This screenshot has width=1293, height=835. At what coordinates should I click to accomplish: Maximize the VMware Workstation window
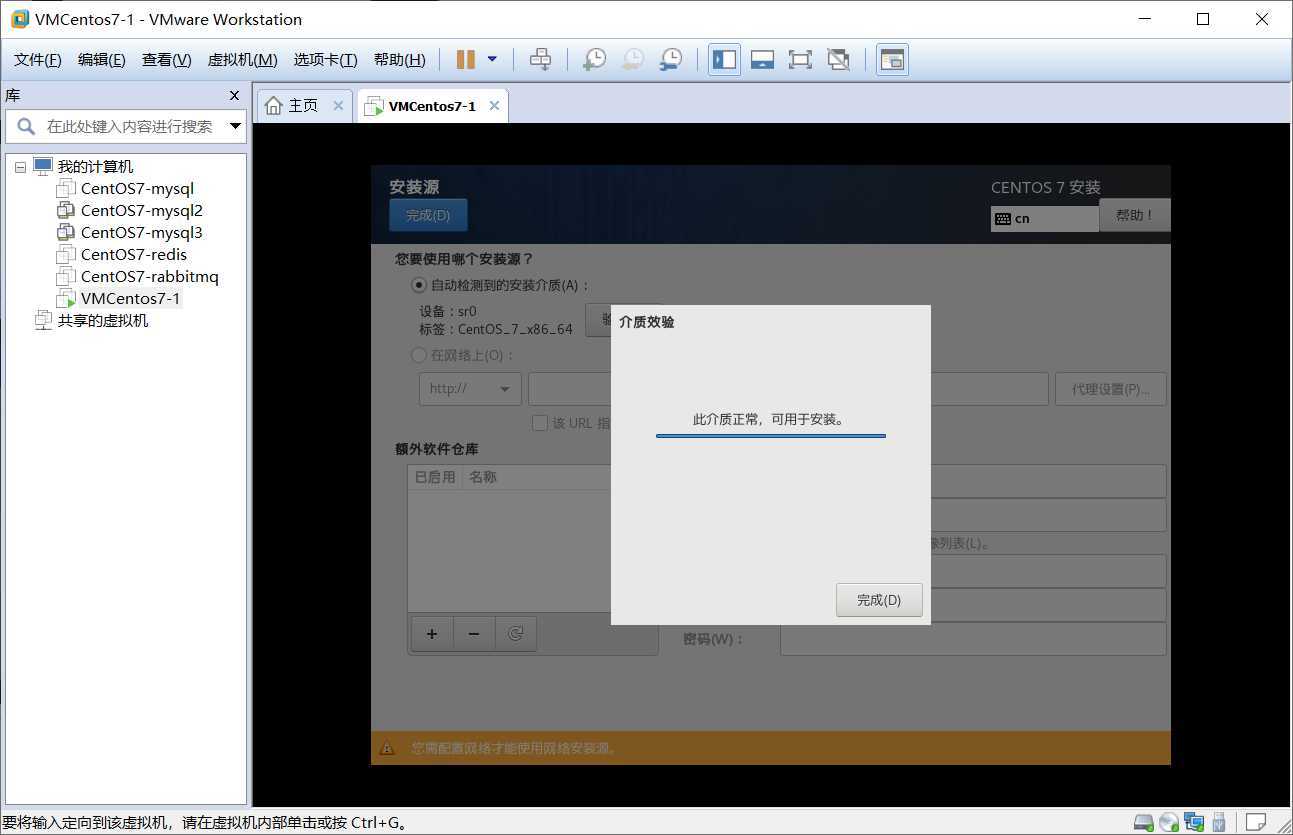pos(1203,19)
